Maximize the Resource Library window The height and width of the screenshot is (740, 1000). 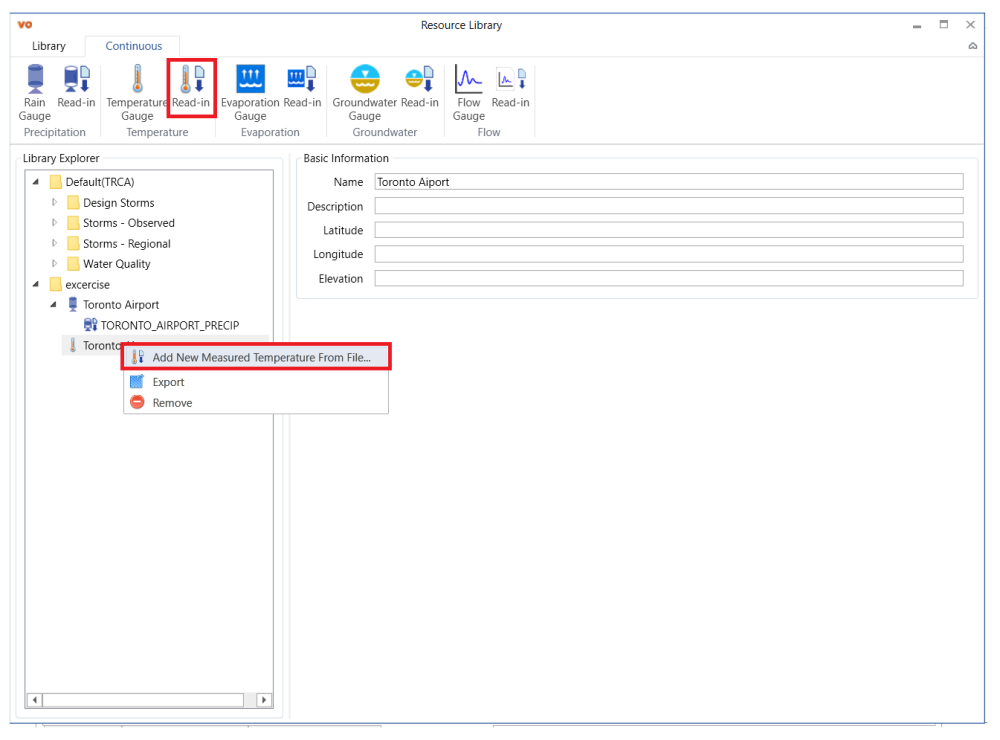944,25
